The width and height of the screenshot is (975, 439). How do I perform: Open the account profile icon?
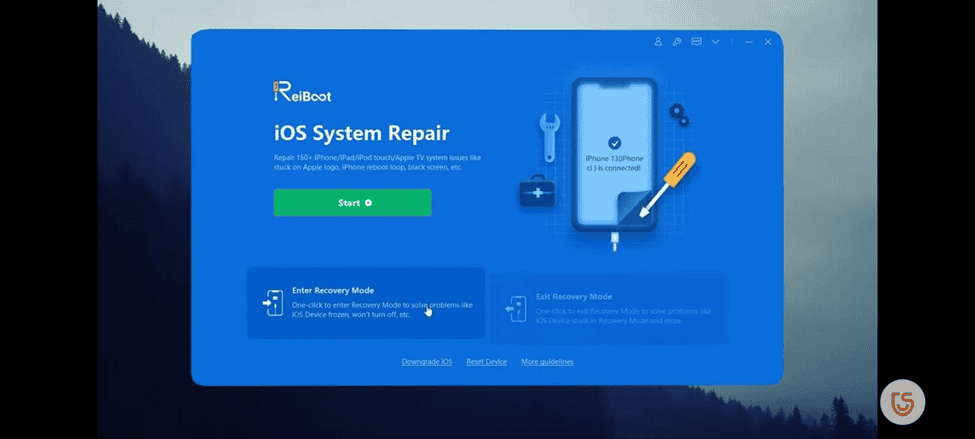point(658,42)
